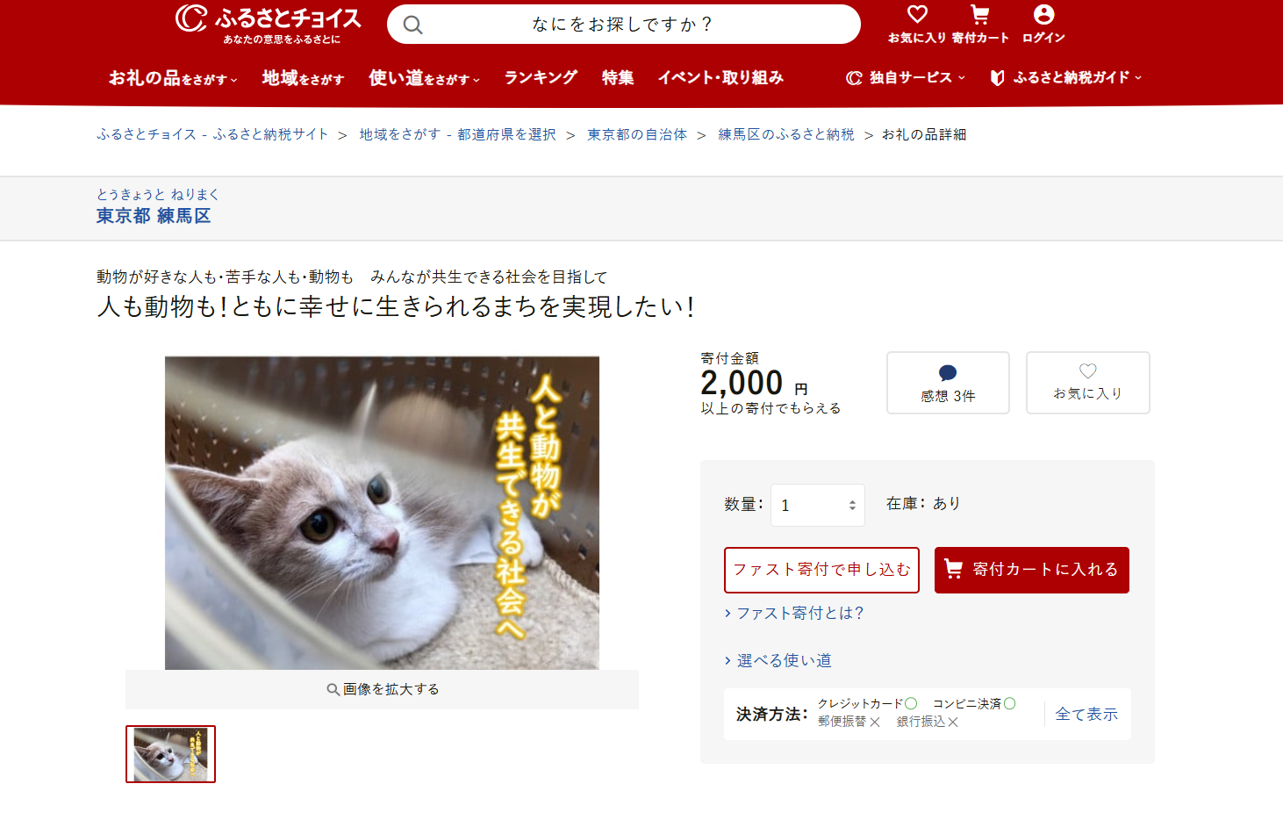This screenshot has height=827, width=1283.
Task: Open the 数量 quantity selector
Action: (818, 505)
